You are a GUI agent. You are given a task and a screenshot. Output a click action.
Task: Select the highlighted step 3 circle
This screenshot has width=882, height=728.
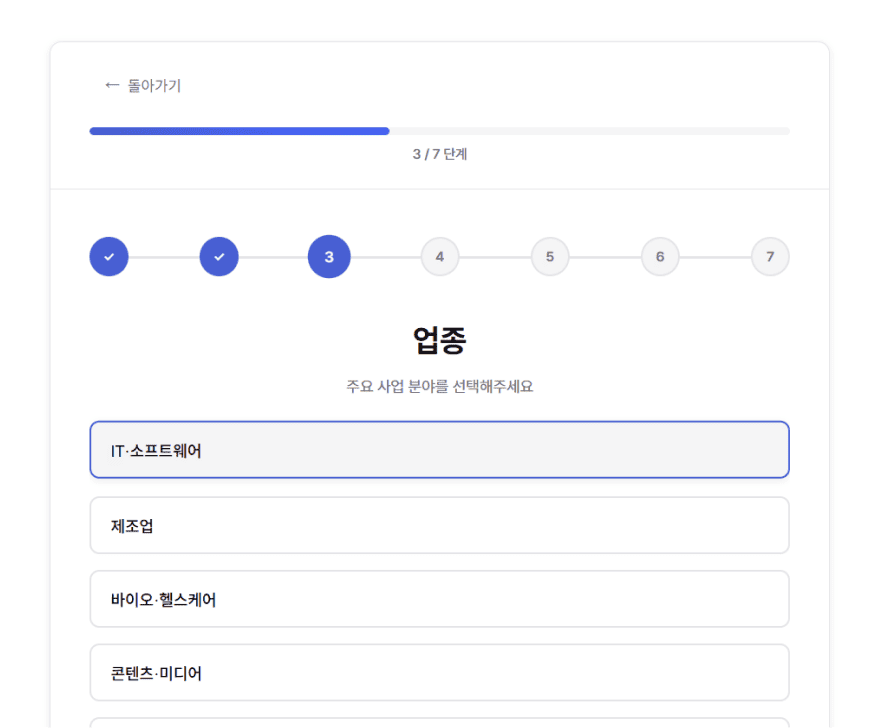329,256
